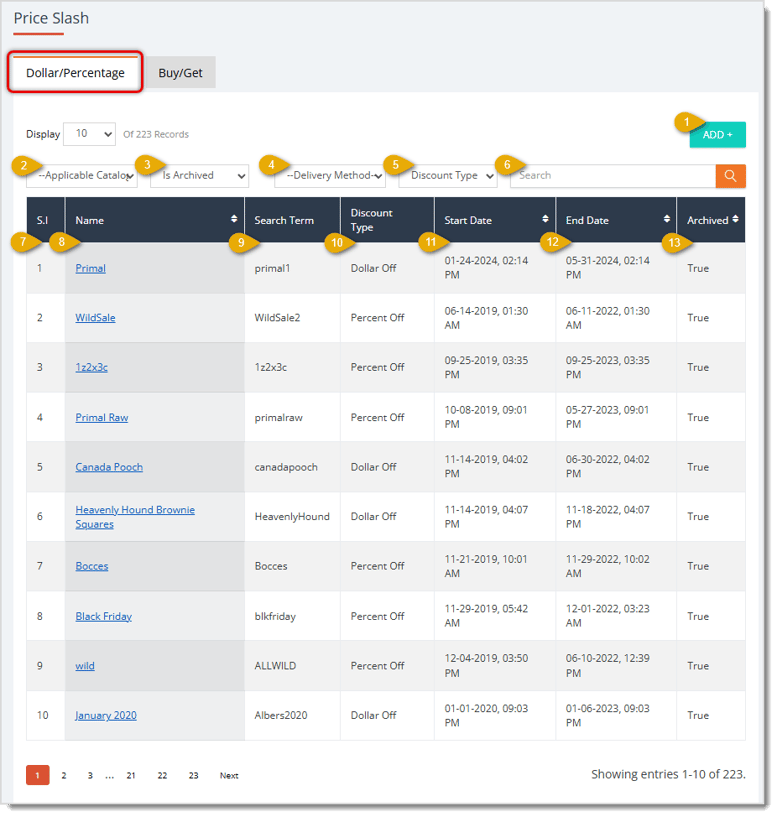This screenshot has height=817, width=777.
Task: Open the Black Friday record link
Action: 104,616
